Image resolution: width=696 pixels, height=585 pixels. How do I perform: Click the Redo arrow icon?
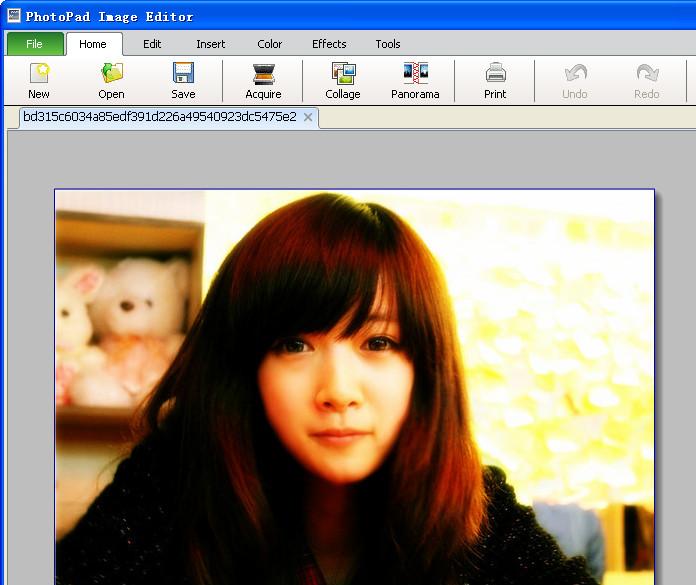(647, 74)
